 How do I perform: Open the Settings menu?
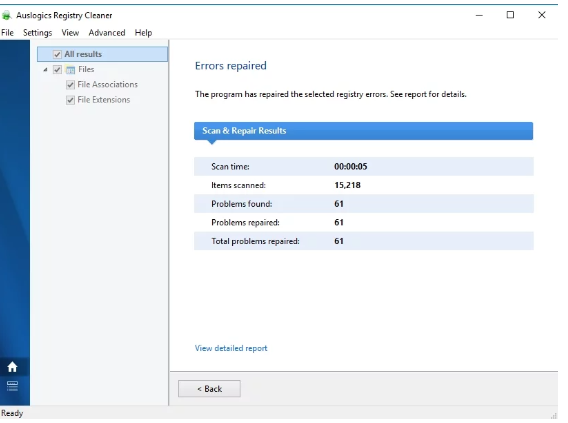coord(38,33)
